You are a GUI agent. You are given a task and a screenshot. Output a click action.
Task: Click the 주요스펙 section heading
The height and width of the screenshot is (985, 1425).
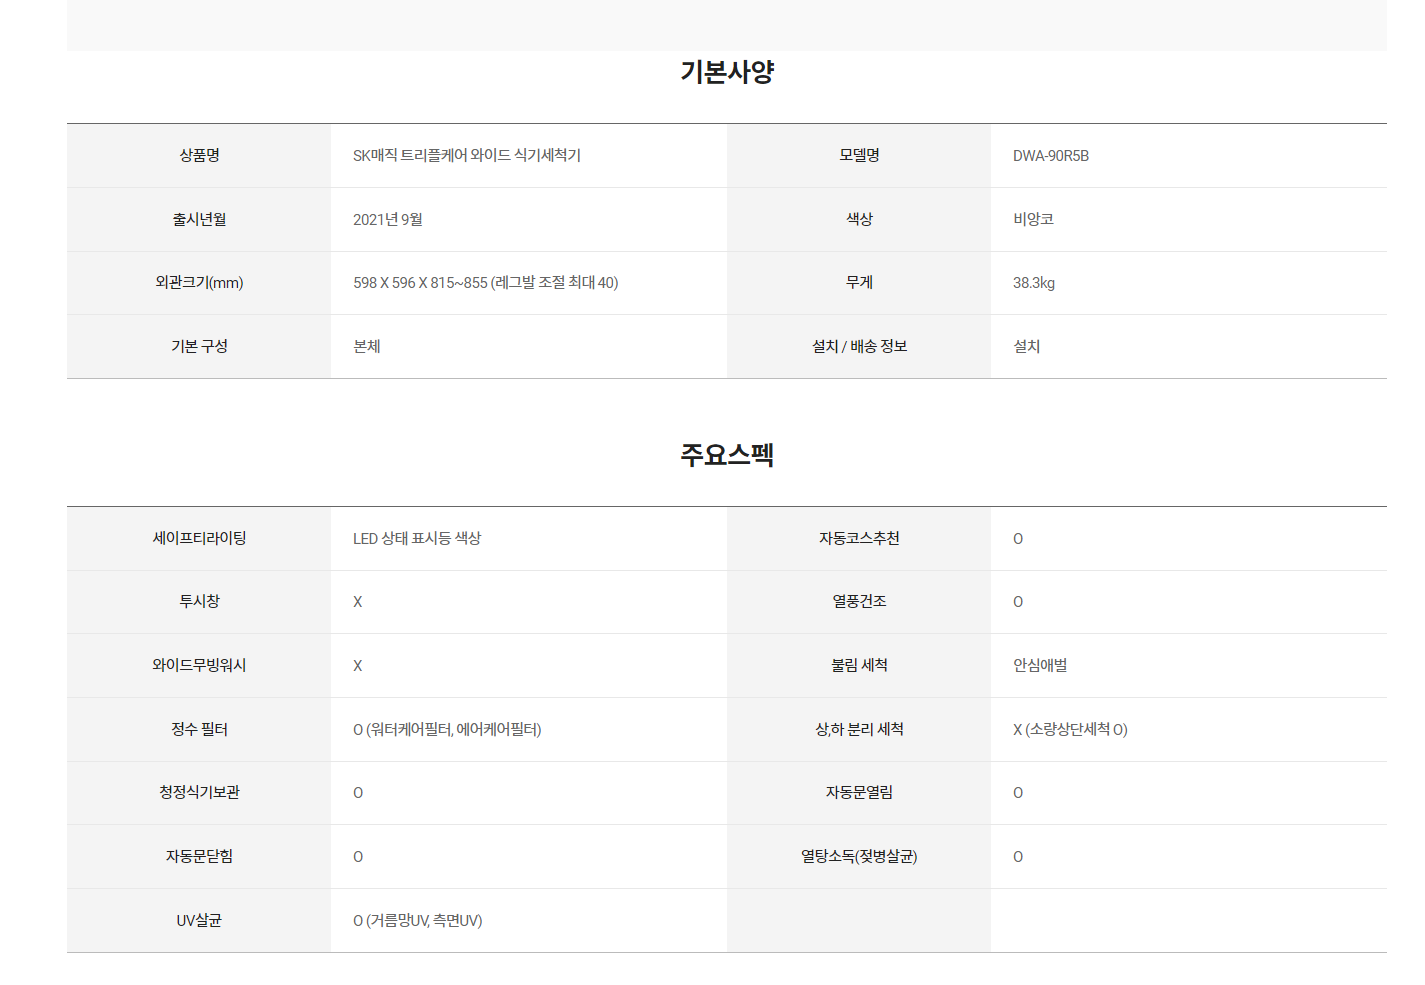(727, 455)
